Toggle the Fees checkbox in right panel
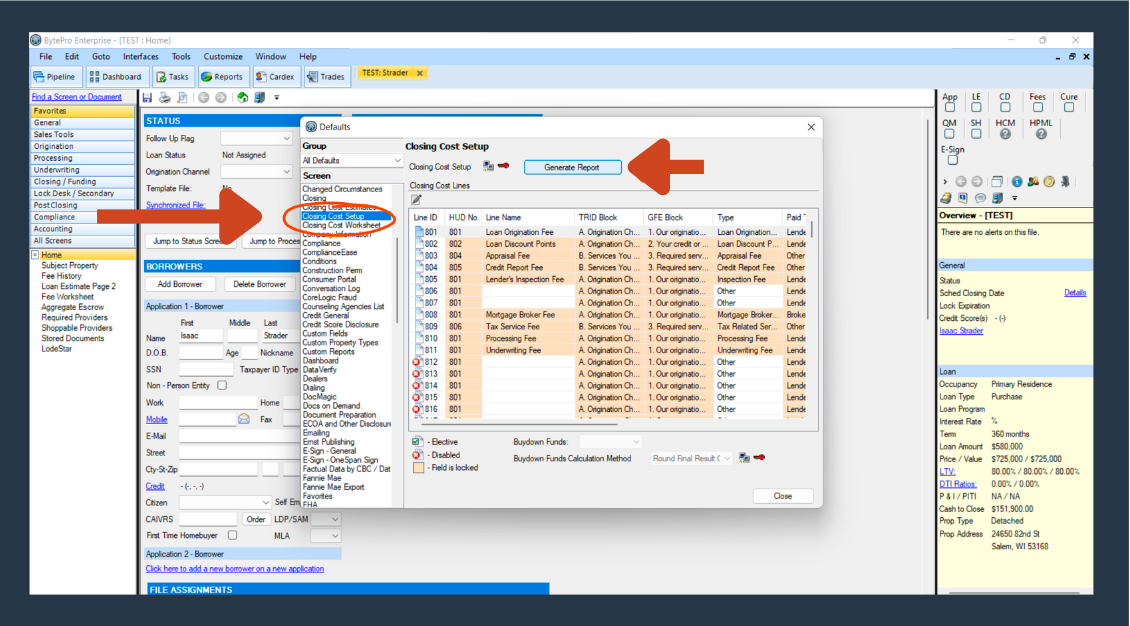The width and height of the screenshot is (1130, 626). (x=1037, y=108)
